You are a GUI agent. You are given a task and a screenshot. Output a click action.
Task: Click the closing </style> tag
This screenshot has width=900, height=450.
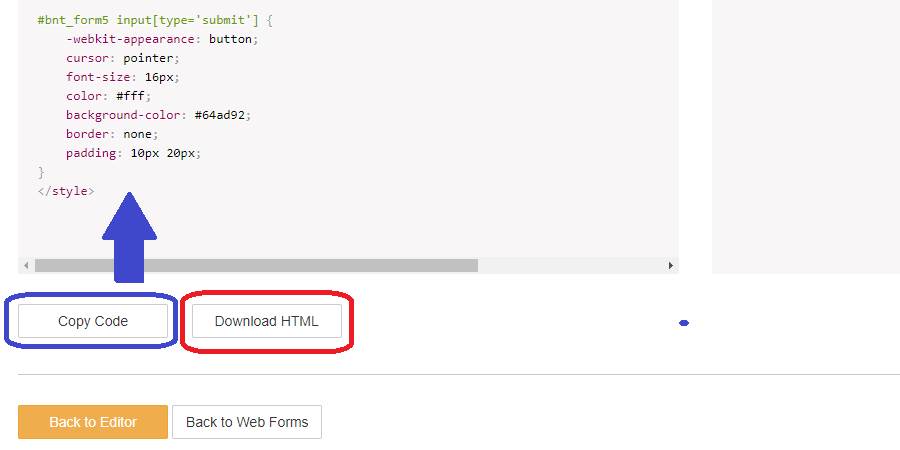(66, 191)
